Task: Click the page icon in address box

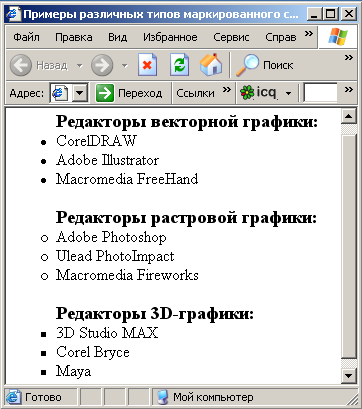Action: tap(60, 93)
